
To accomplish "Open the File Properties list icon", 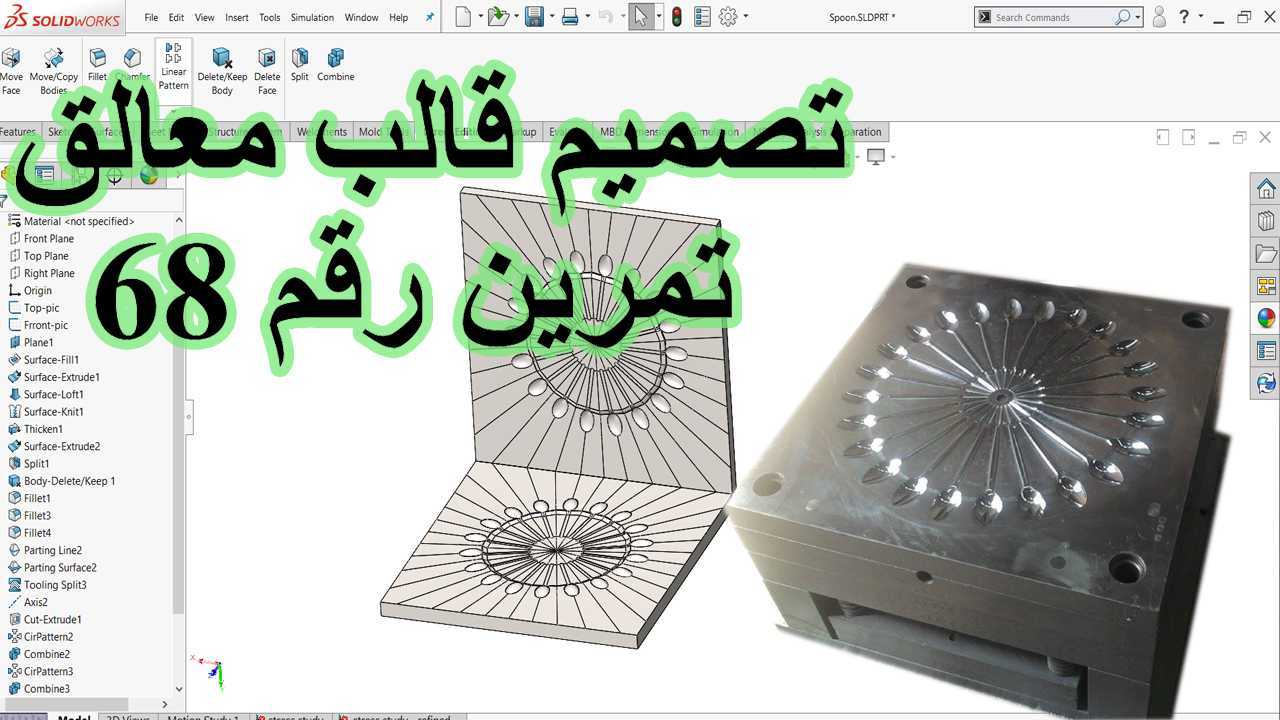I will [x=702, y=17].
